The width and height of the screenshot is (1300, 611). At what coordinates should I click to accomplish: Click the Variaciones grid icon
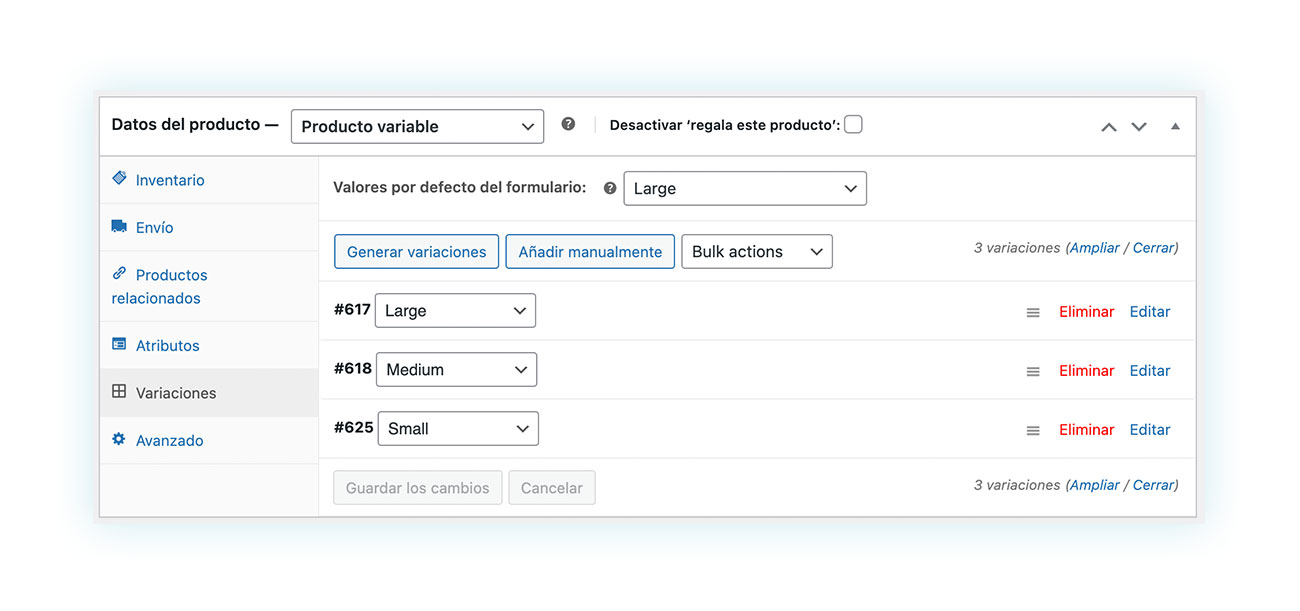click(119, 392)
